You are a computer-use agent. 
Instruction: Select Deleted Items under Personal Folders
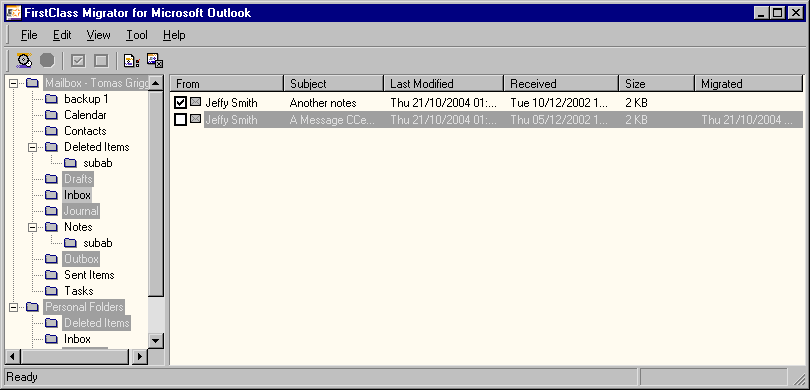pyautogui.click(x=97, y=323)
